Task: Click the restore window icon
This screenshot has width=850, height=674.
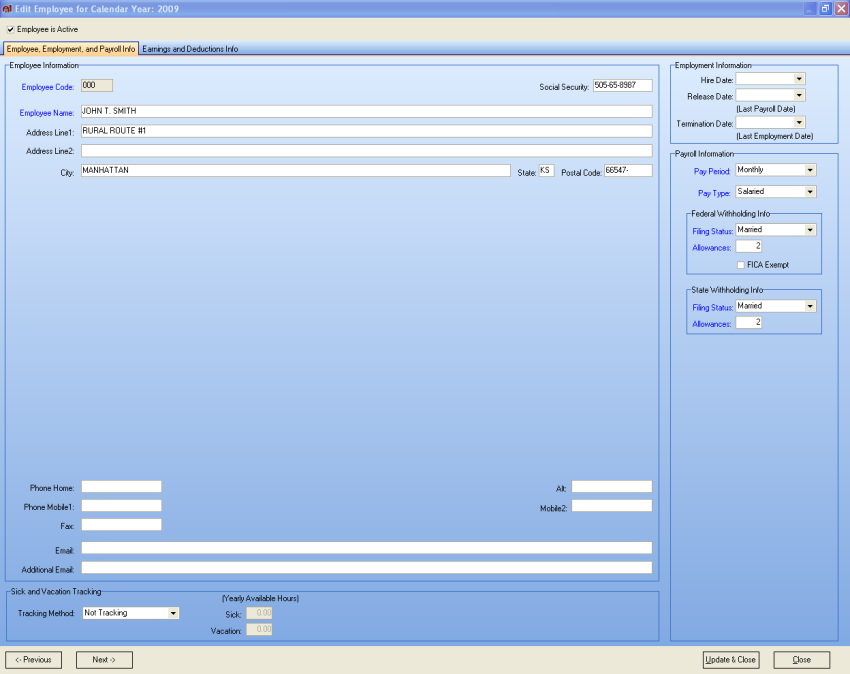Action: pyautogui.click(x=825, y=9)
